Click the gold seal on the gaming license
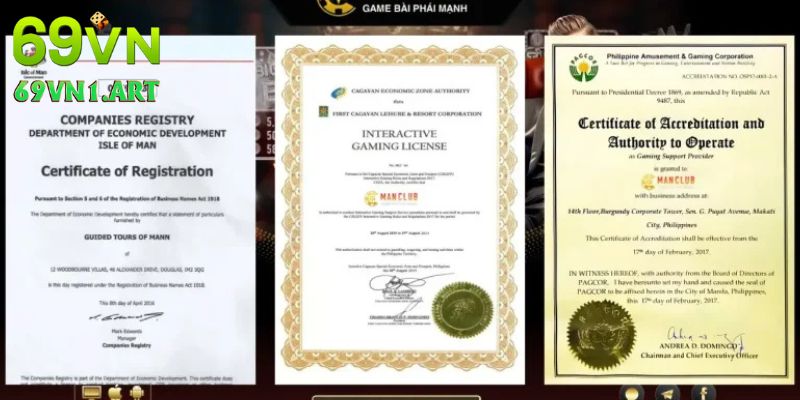The image size is (800, 400). (x=462, y=310)
